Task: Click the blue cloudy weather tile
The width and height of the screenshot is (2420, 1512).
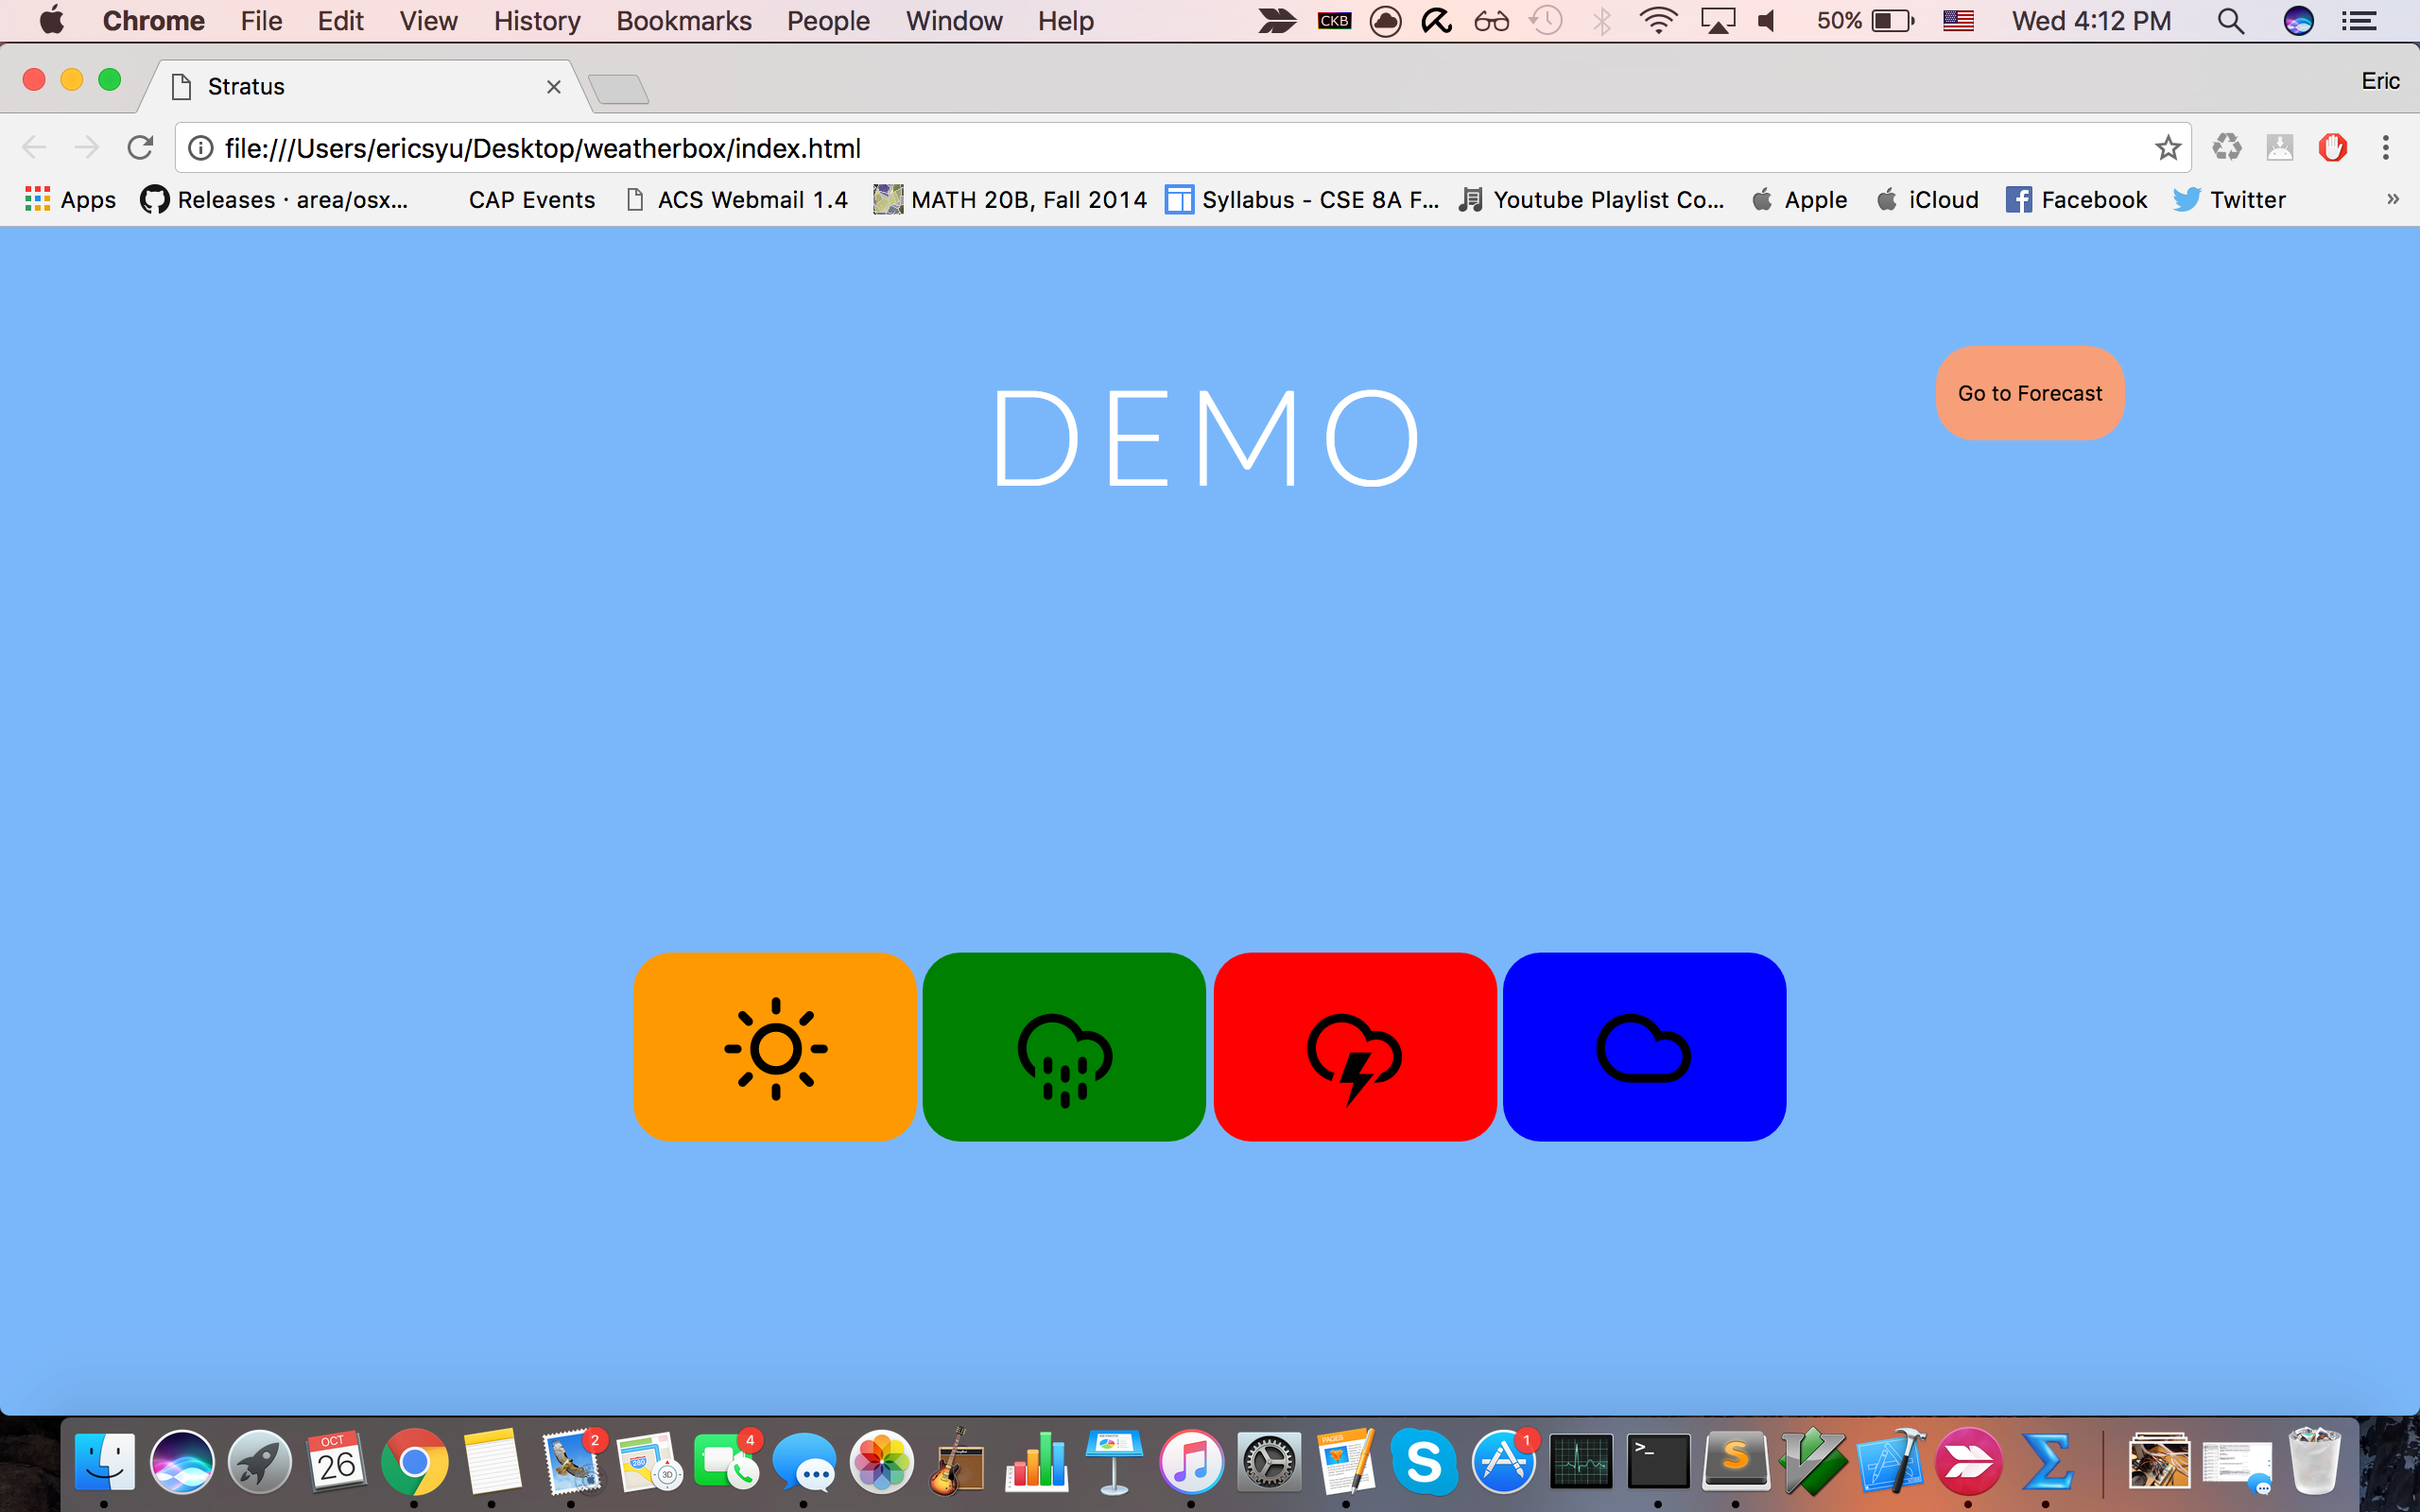Action: [1644, 1046]
